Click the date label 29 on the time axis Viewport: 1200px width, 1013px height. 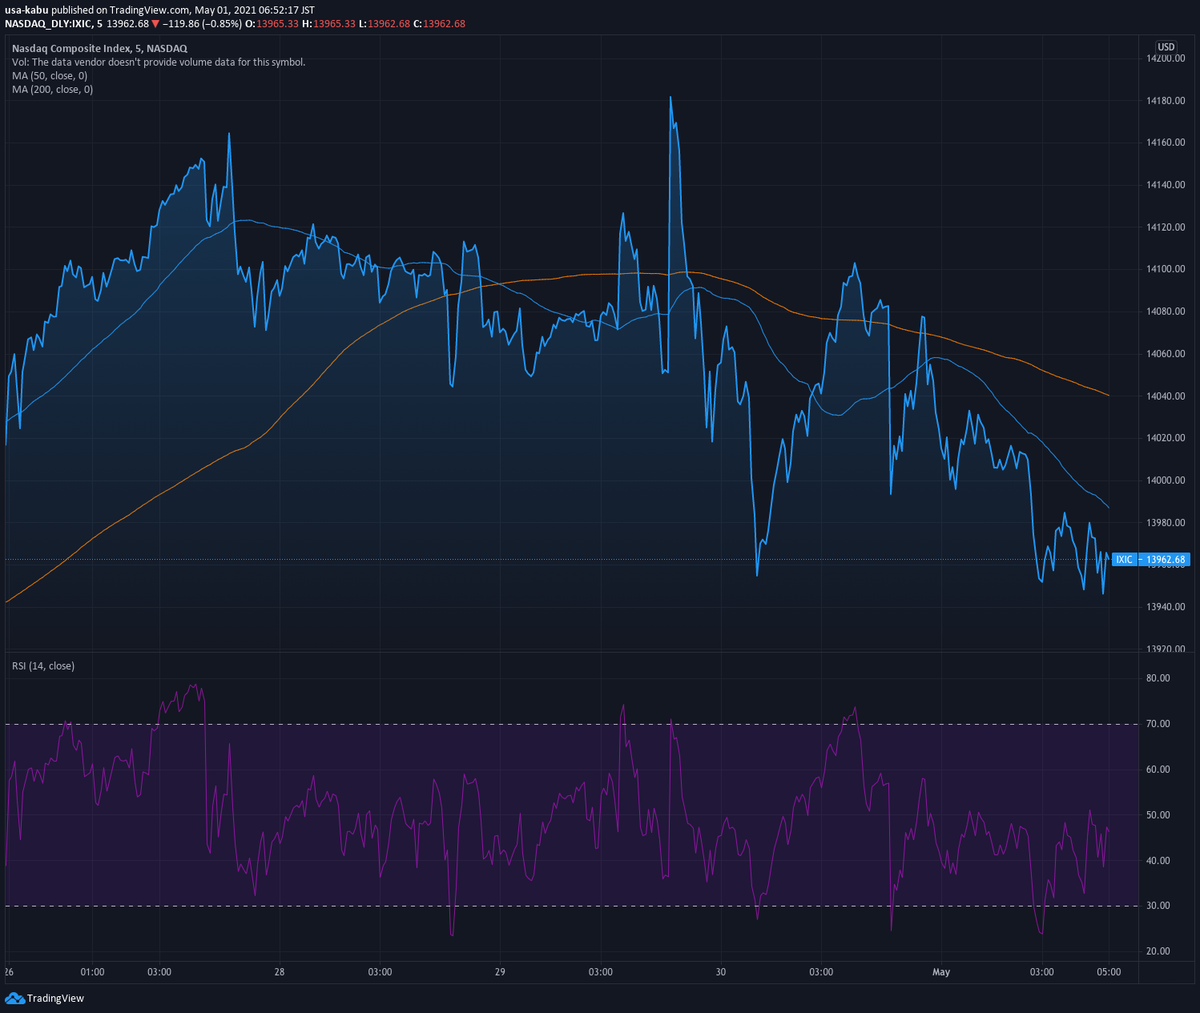[500, 972]
